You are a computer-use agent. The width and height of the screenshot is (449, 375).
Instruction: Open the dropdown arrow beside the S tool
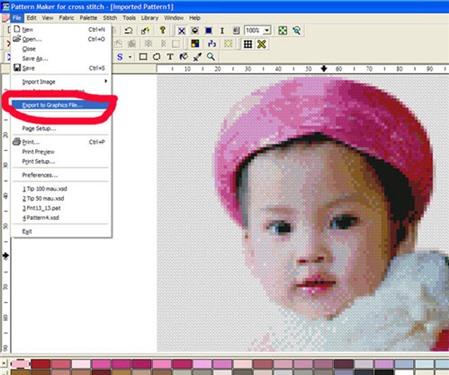pyautogui.click(x=130, y=57)
